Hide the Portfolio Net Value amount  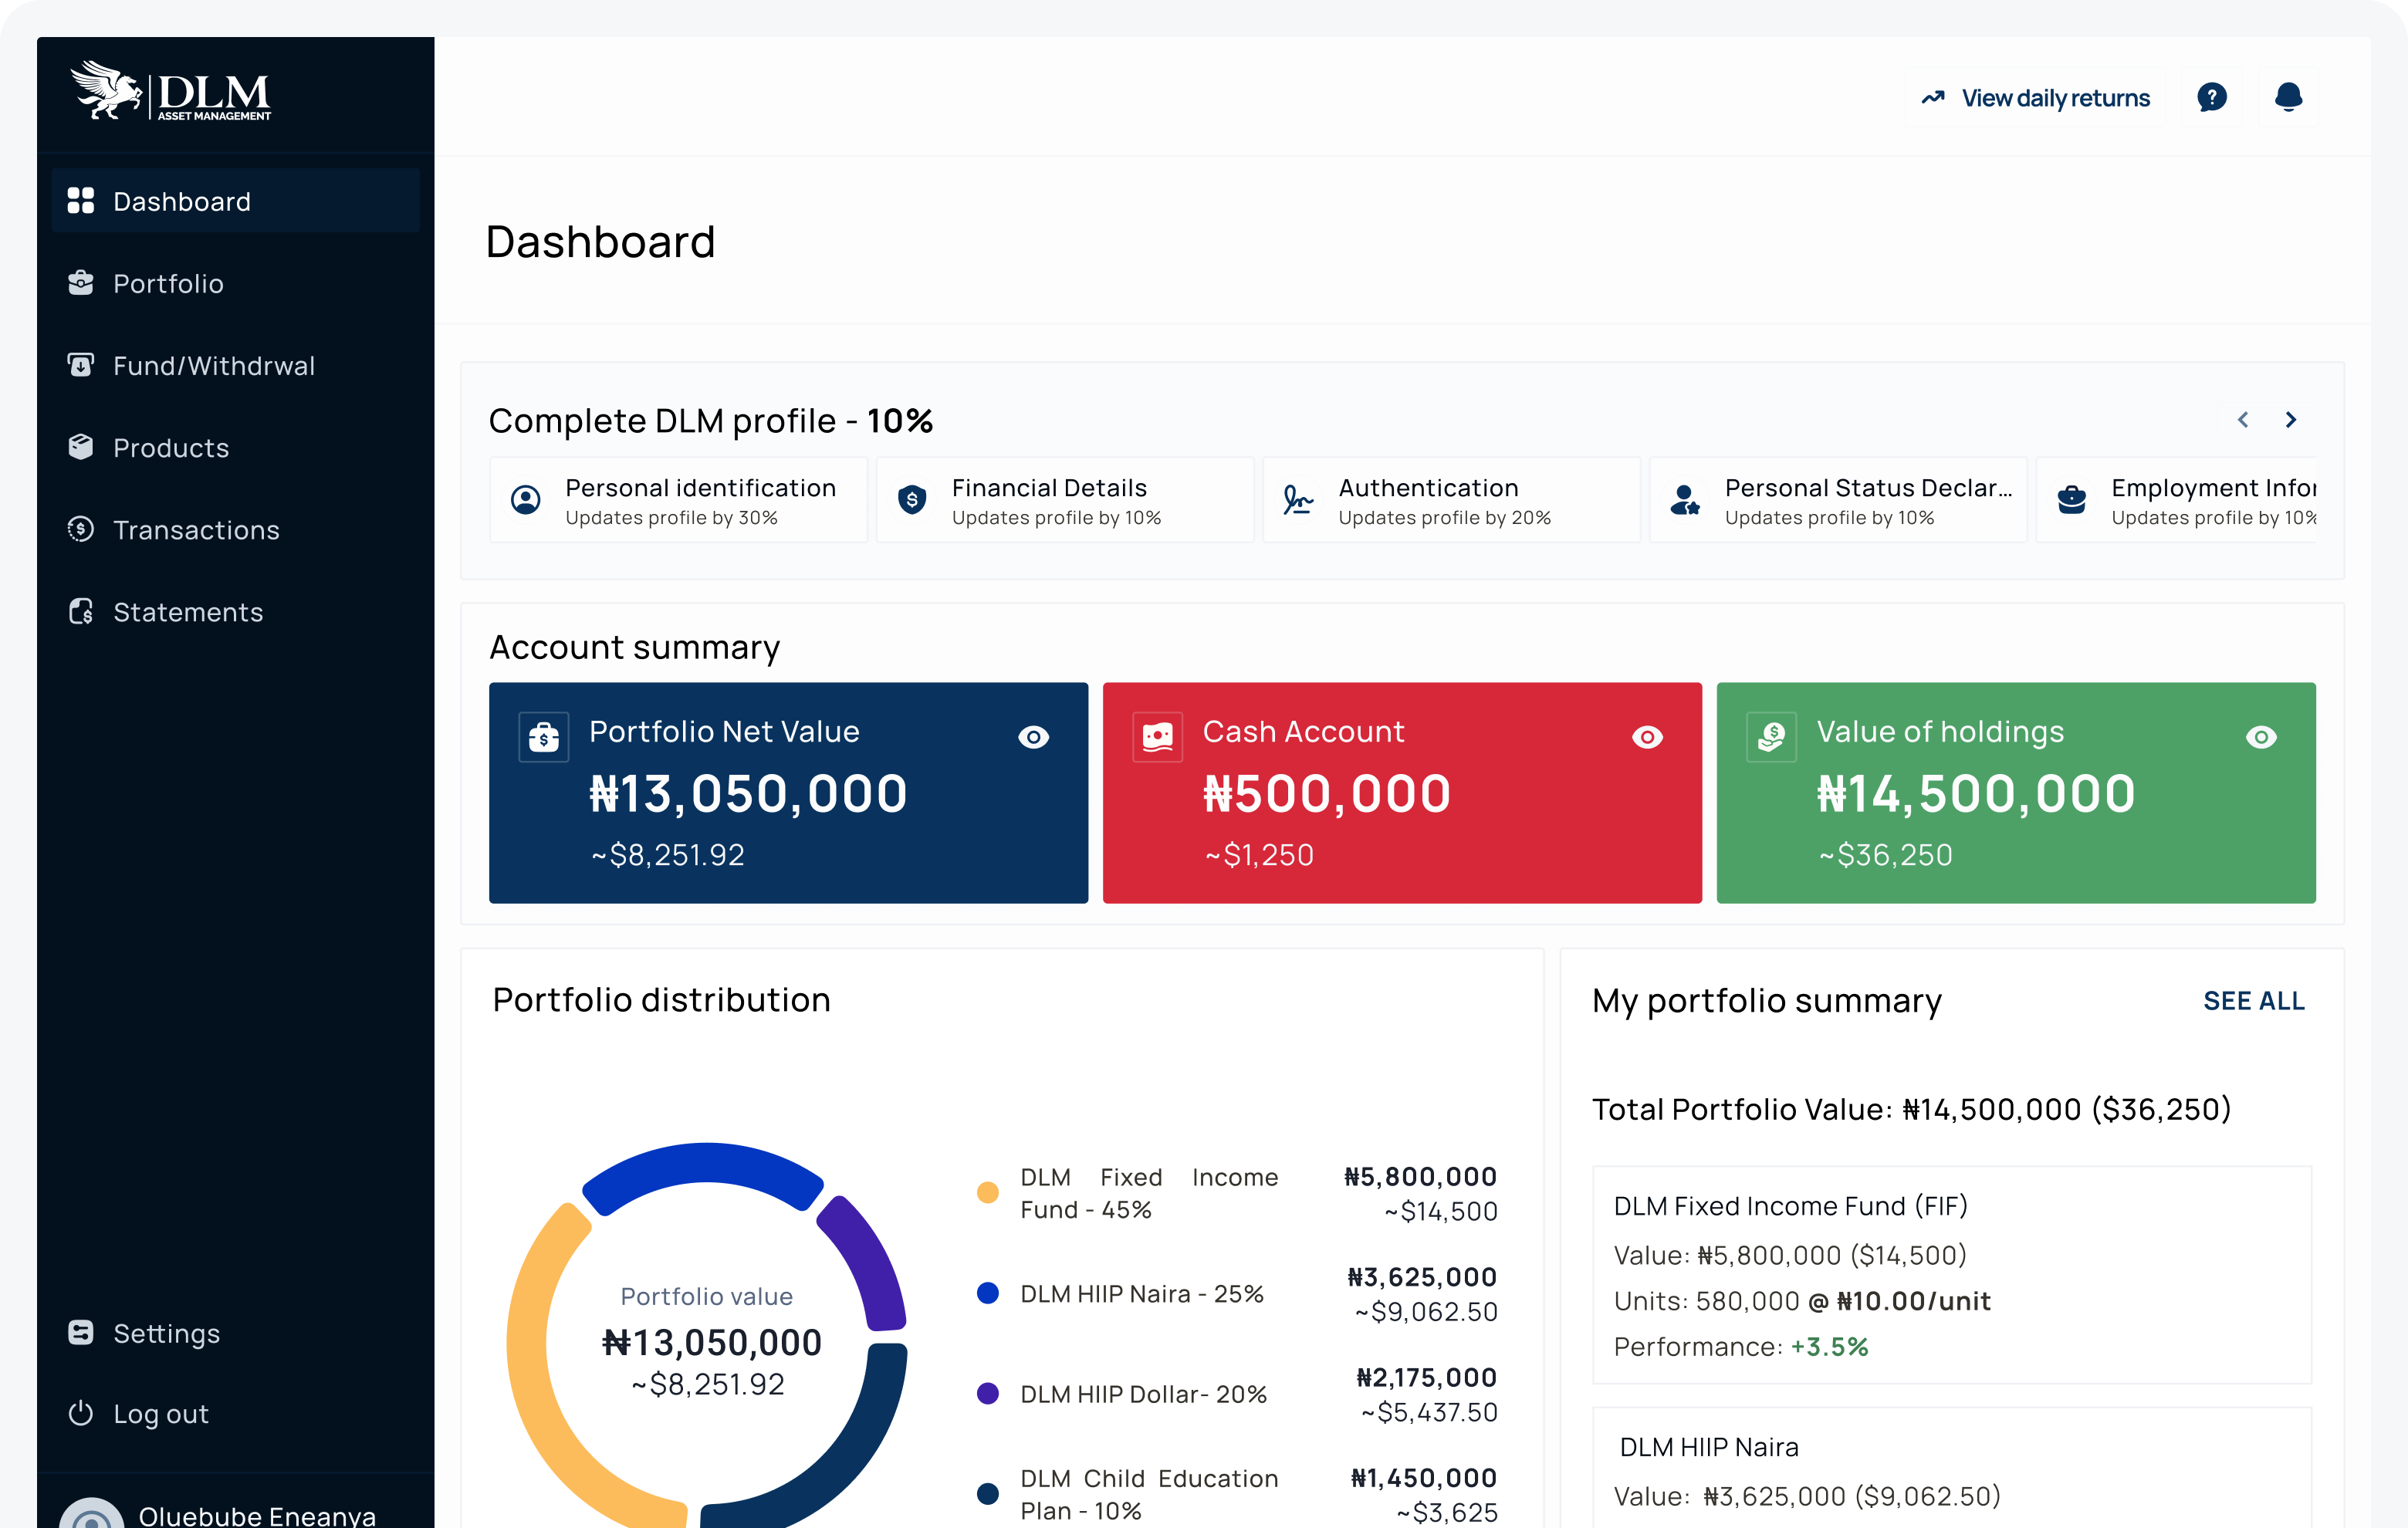(1034, 737)
